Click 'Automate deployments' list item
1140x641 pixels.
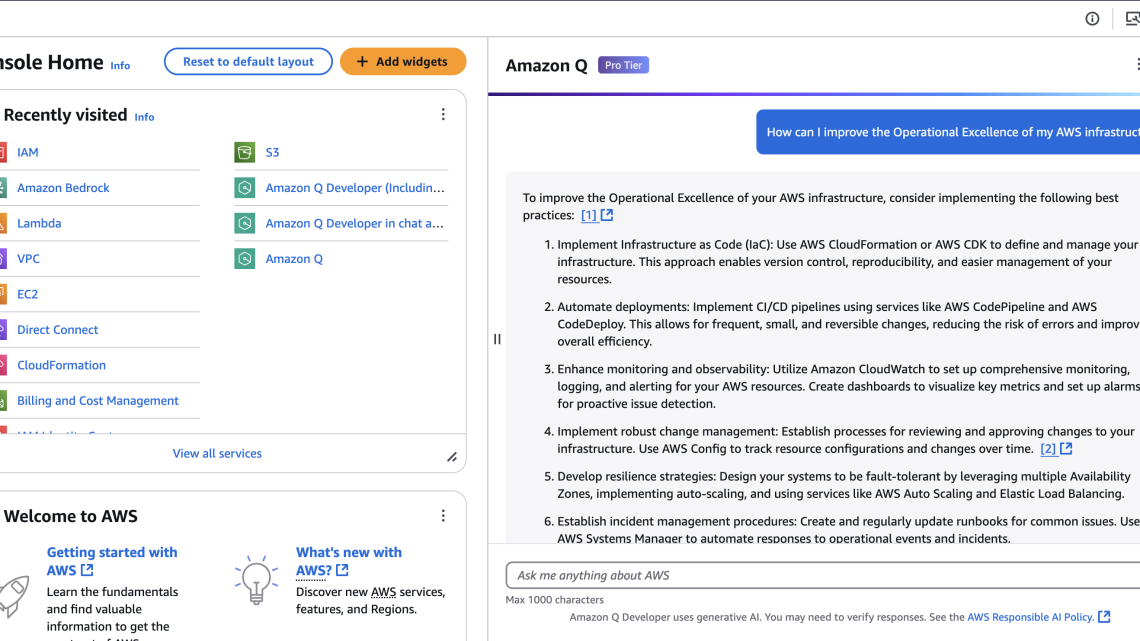tap(848, 324)
